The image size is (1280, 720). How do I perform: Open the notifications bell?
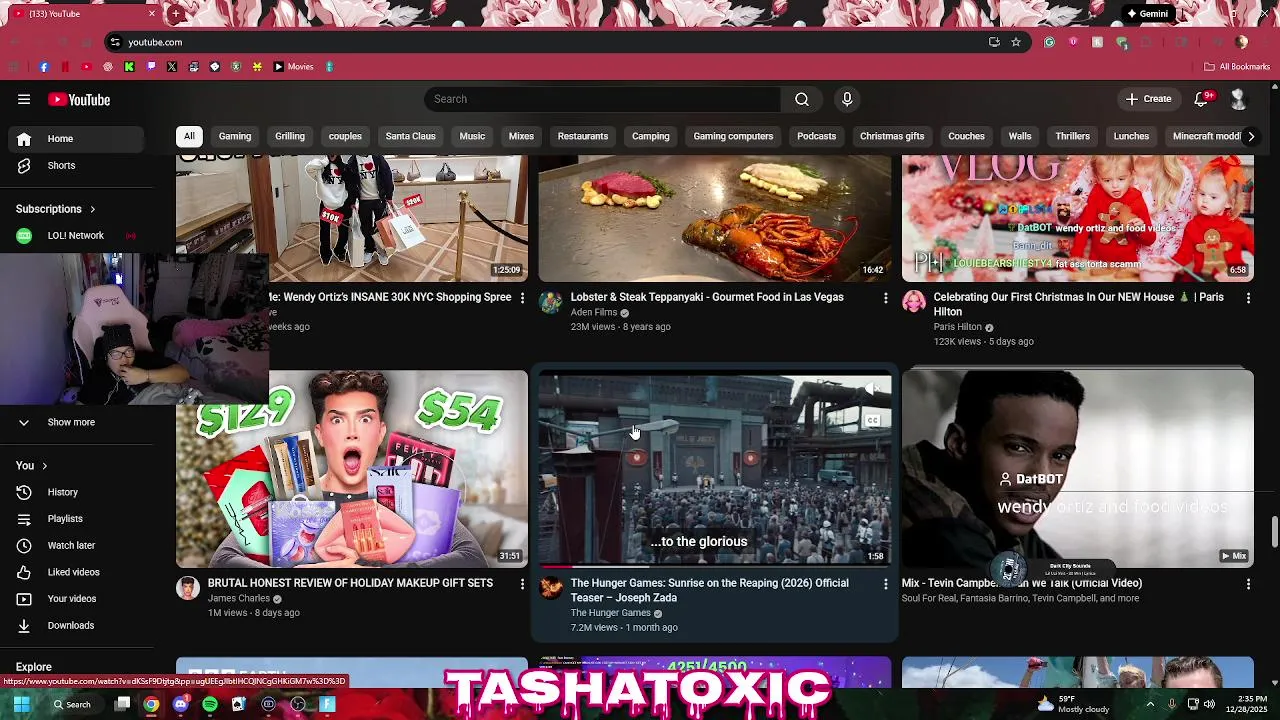(x=1202, y=99)
